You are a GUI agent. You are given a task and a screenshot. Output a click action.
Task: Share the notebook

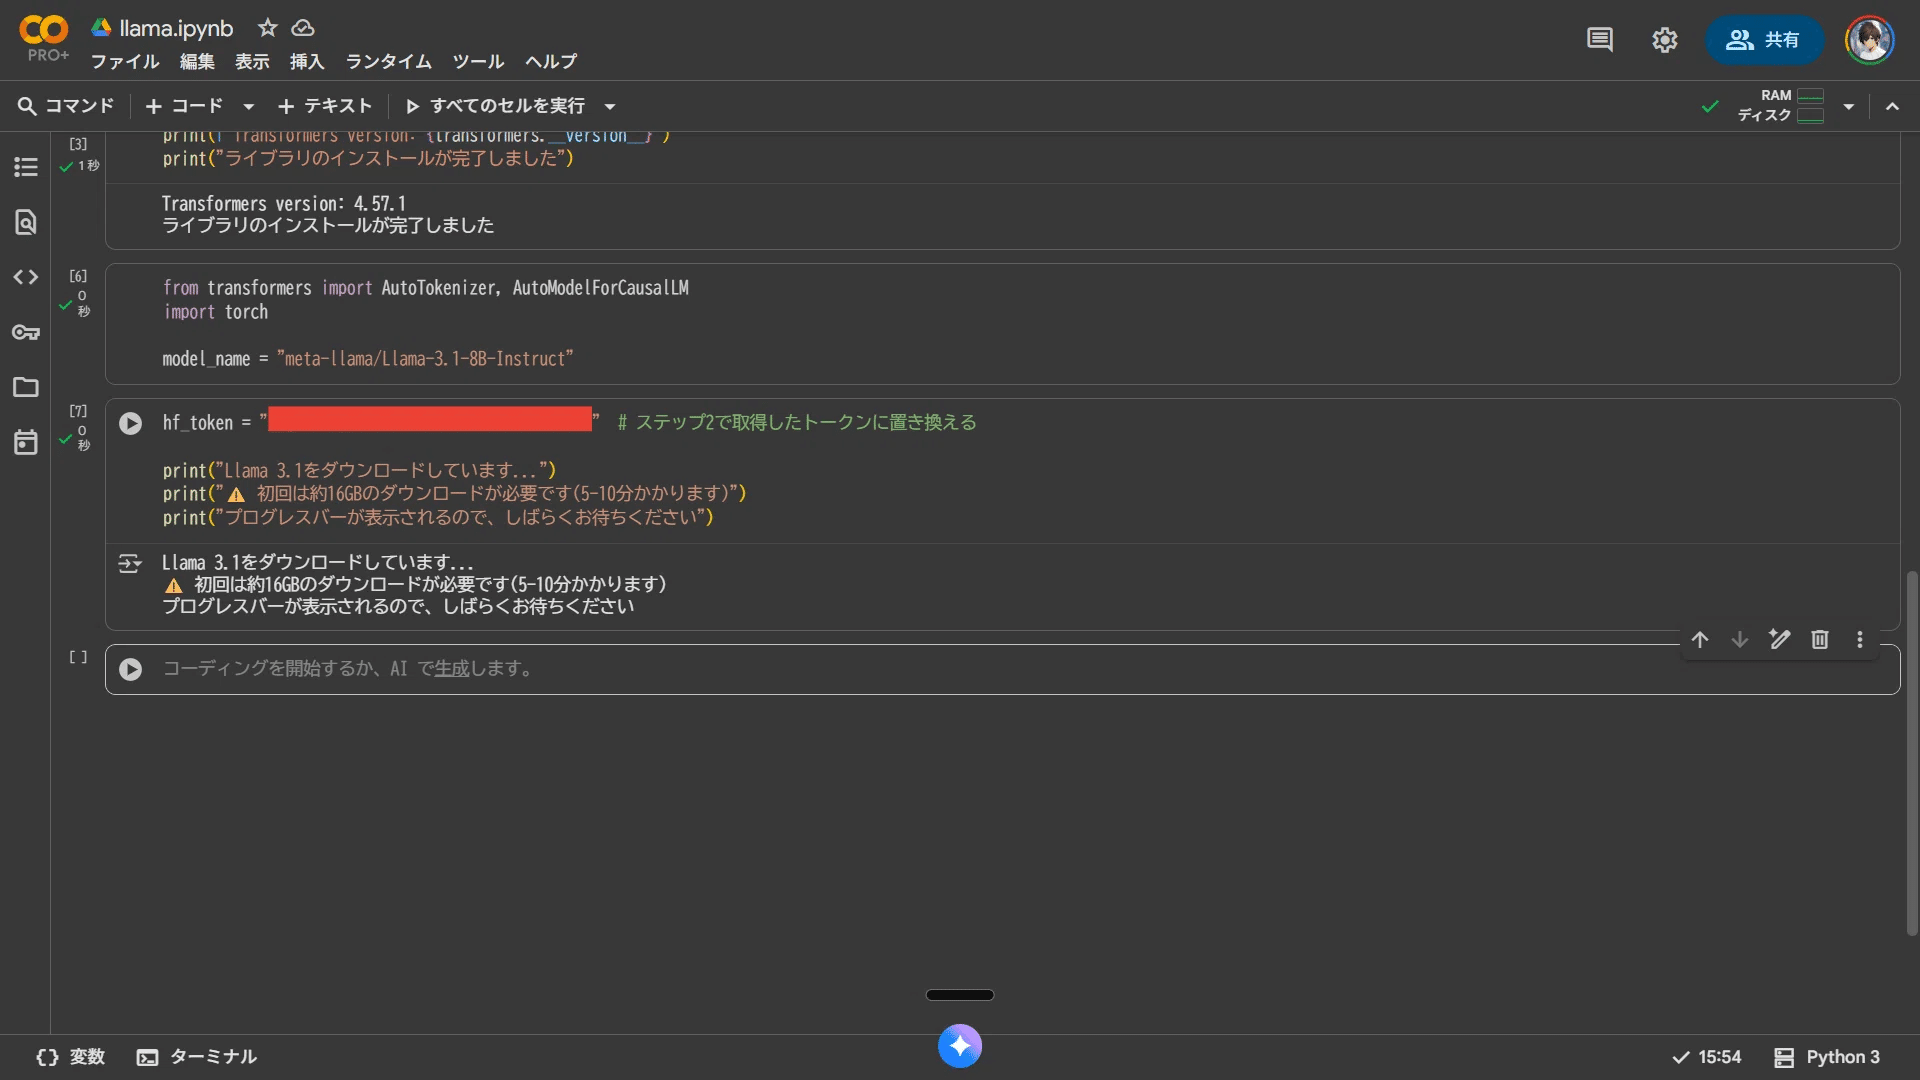pyautogui.click(x=1764, y=40)
